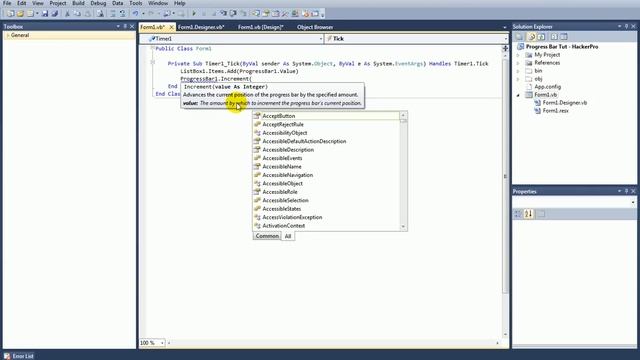Switch to the Form1.Designer.vb tab

(201, 27)
